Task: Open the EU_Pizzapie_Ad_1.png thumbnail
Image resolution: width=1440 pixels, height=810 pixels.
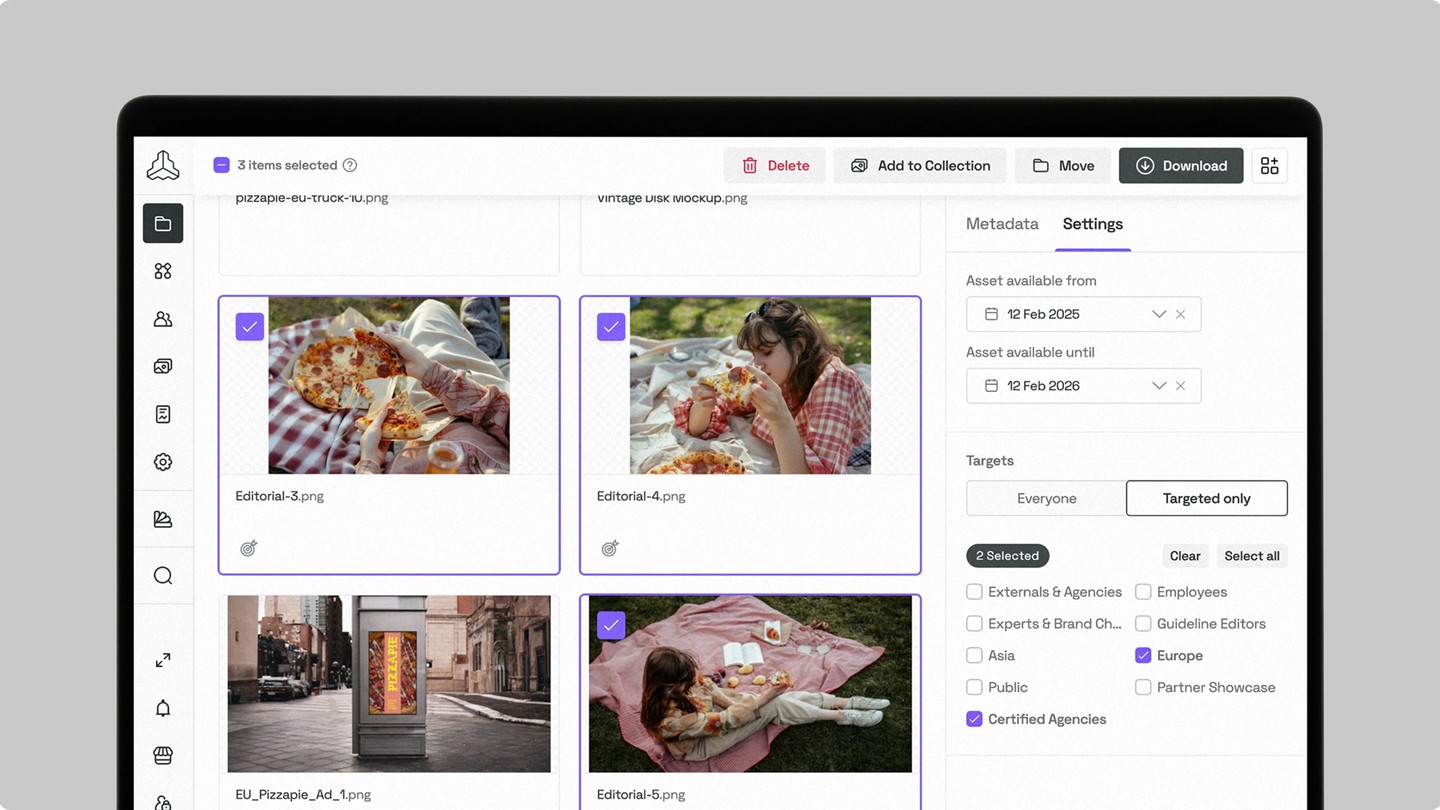Action: [388, 683]
